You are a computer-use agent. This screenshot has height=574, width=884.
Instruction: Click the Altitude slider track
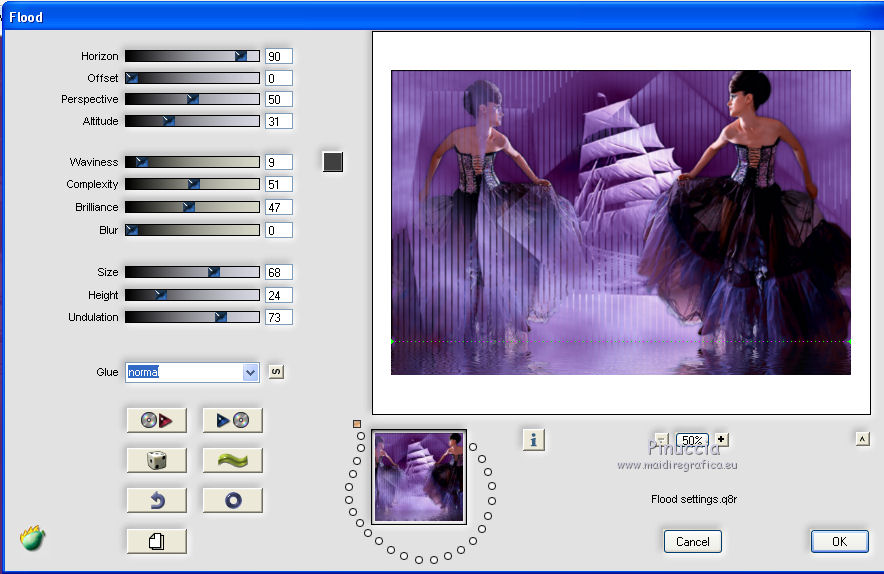[x=192, y=121]
